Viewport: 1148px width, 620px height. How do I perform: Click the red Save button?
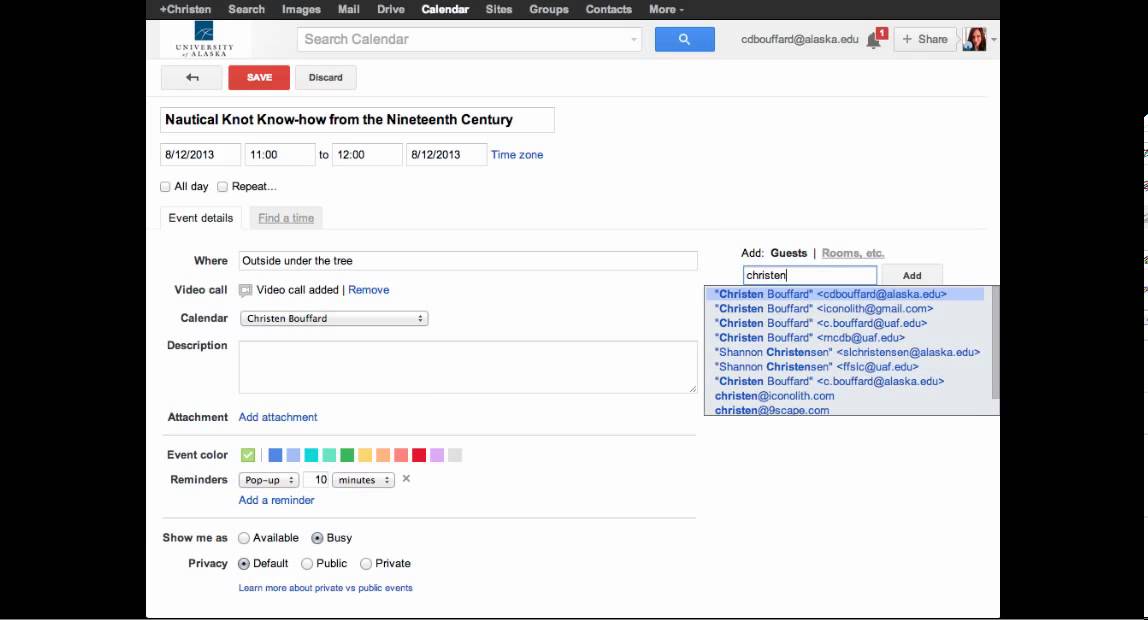(259, 77)
